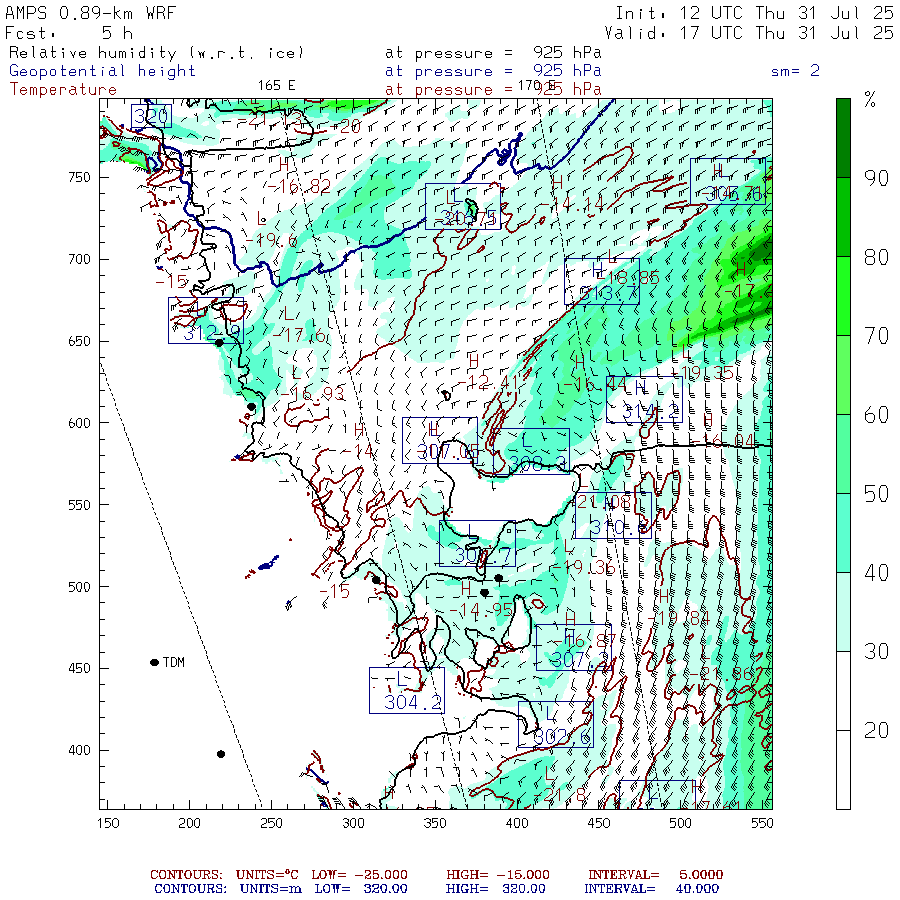Image resolution: width=900 pixels, height=900 pixels.
Task: Click the y-axis tick label '450'
Action: (80, 668)
